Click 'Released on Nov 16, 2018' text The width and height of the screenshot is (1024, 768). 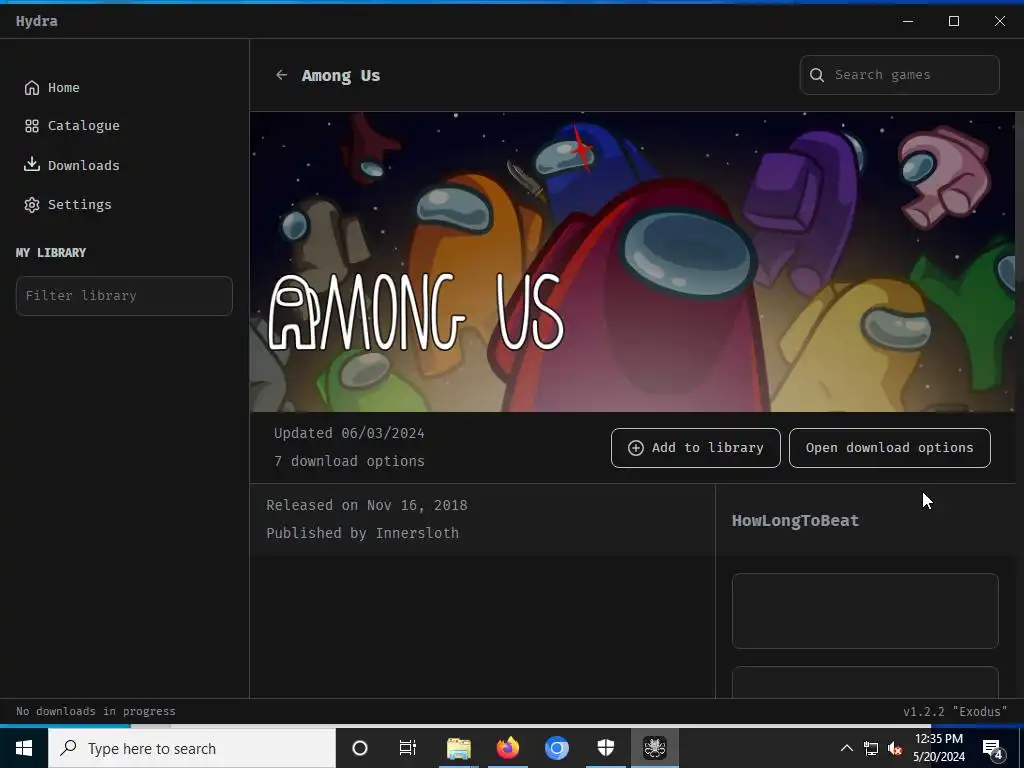(367, 505)
